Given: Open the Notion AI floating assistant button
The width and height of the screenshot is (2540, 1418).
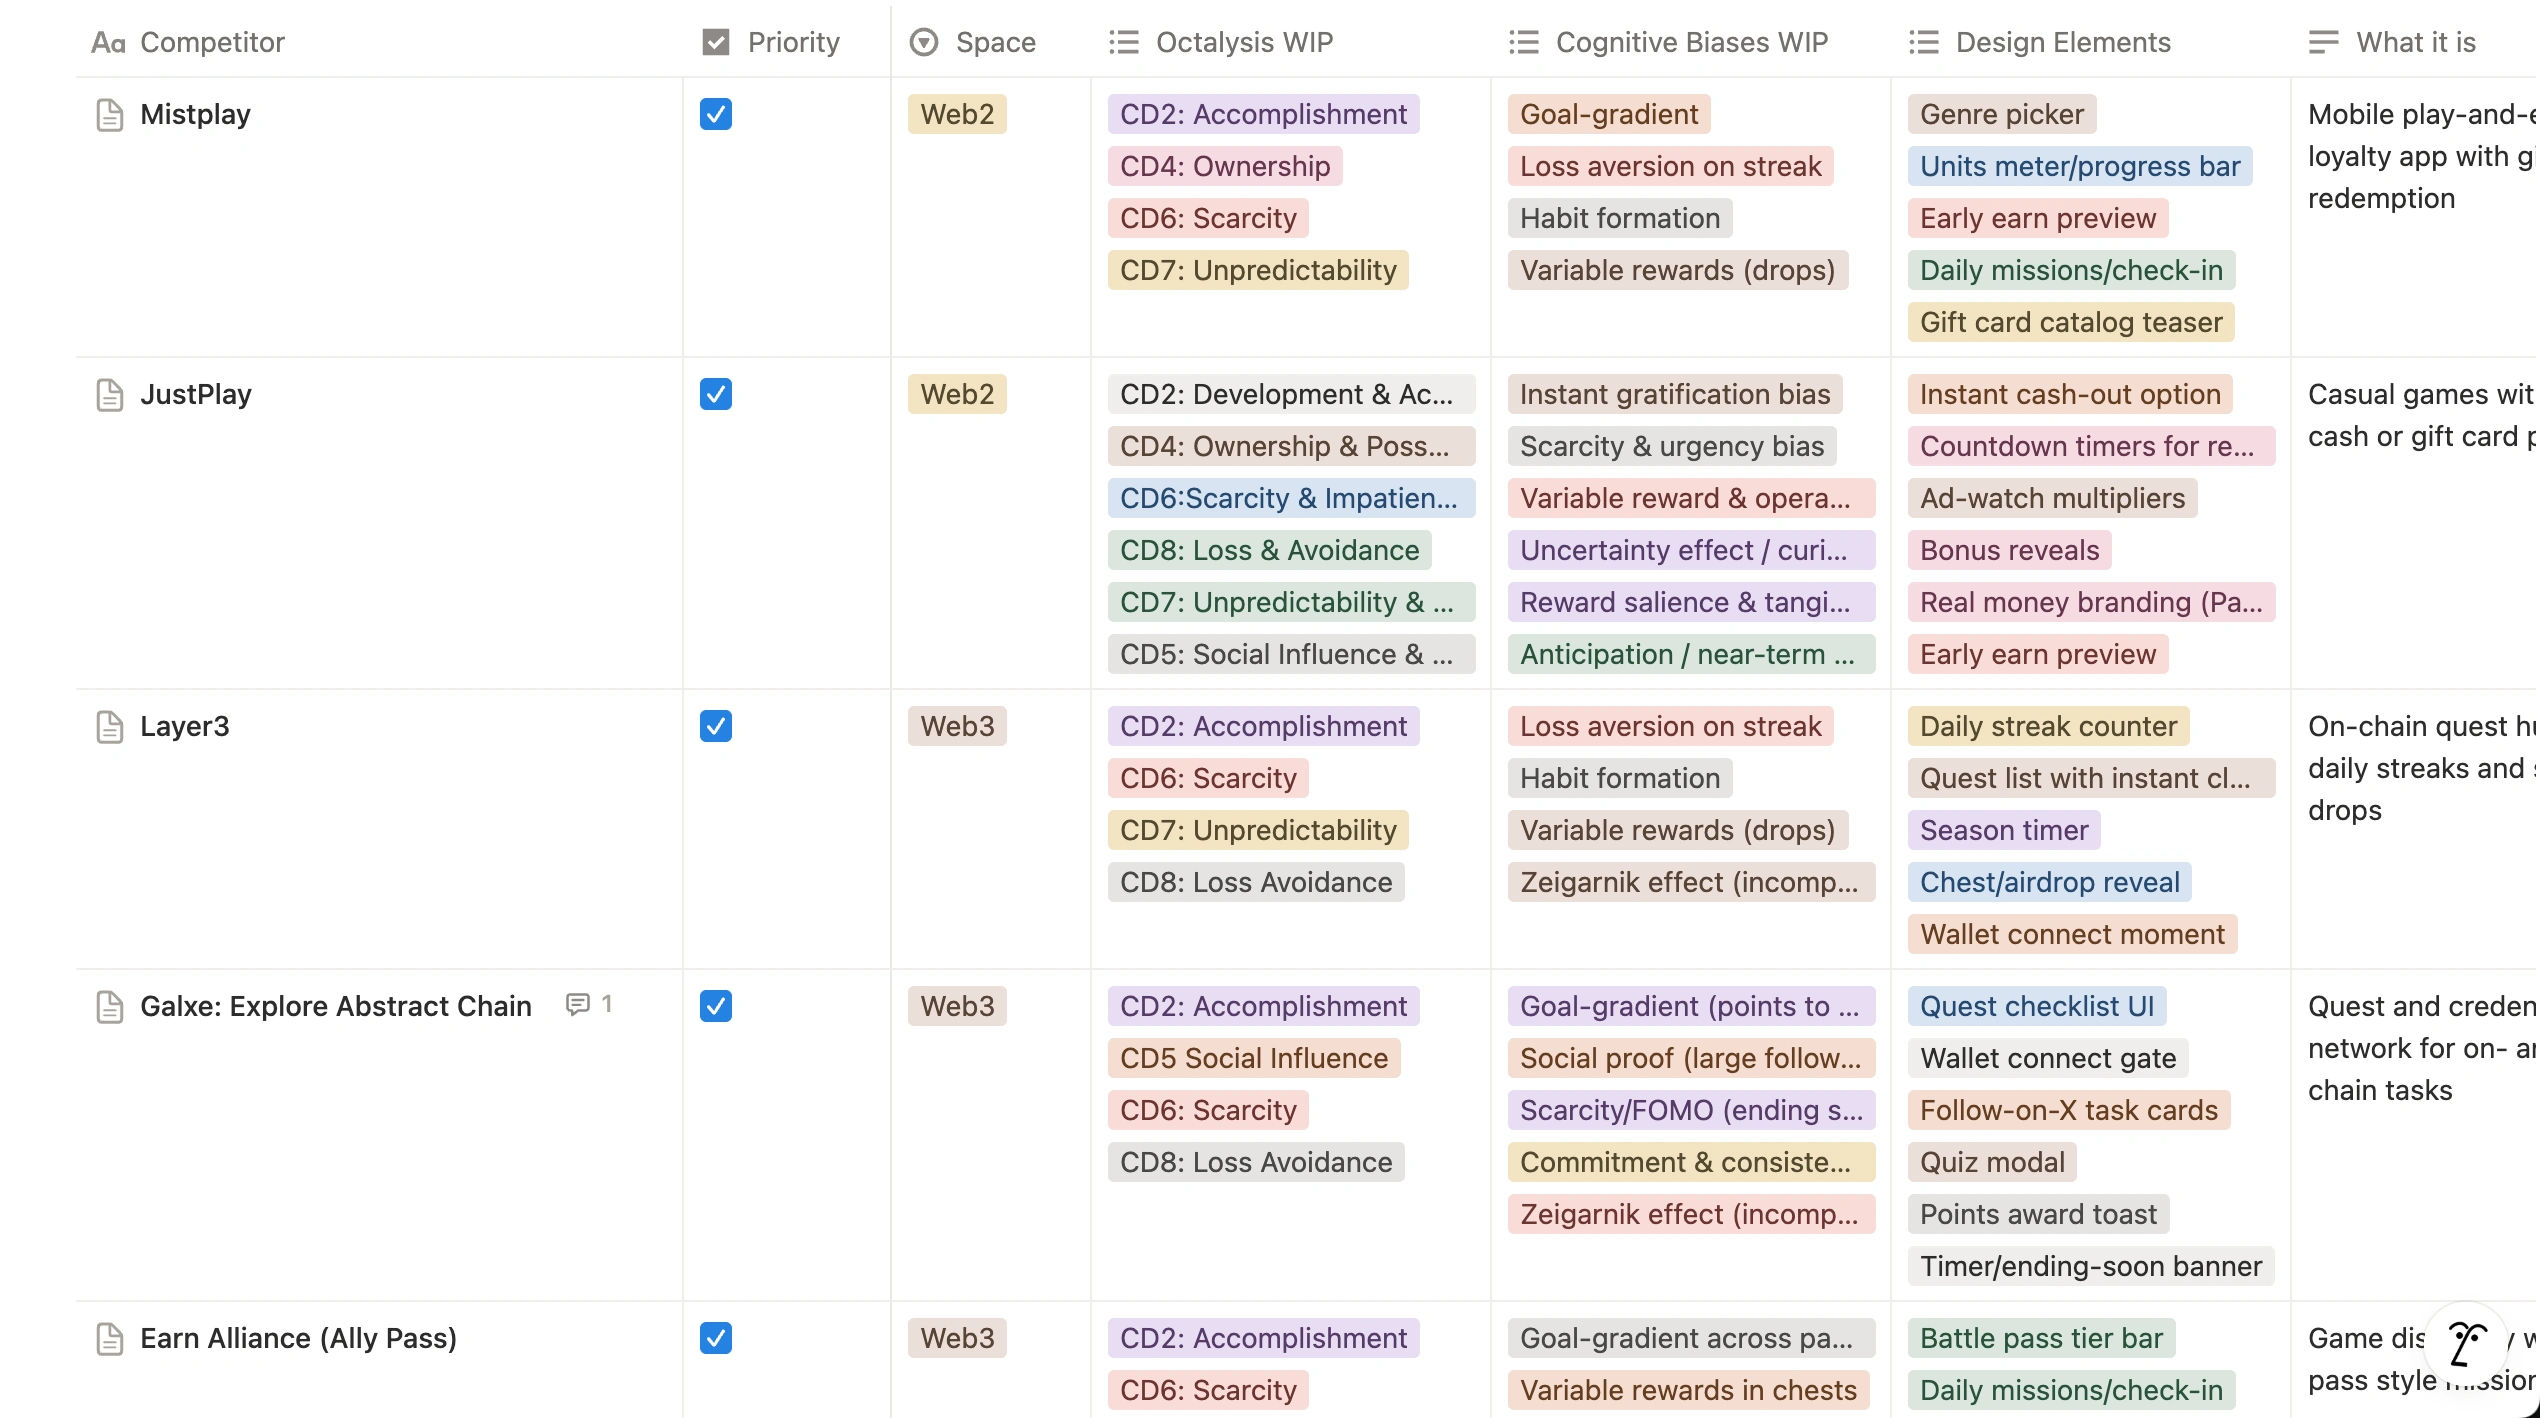Looking at the screenshot, I should 2467,1343.
